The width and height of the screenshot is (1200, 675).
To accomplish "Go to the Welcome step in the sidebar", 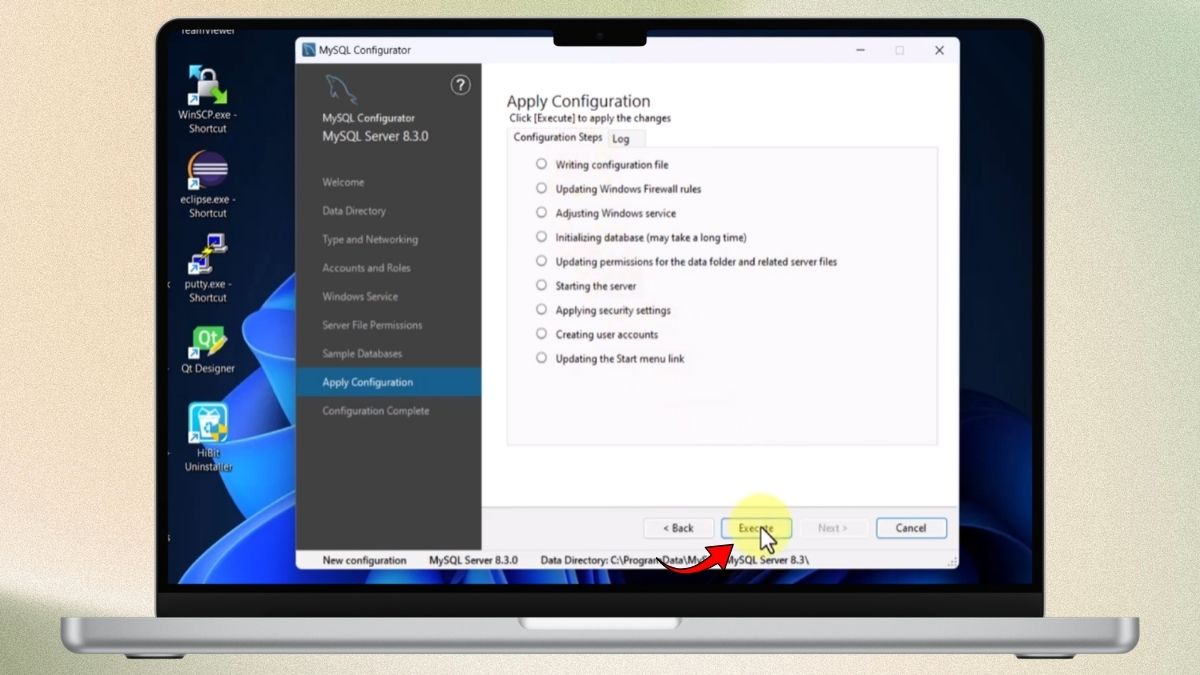I will 343,182.
